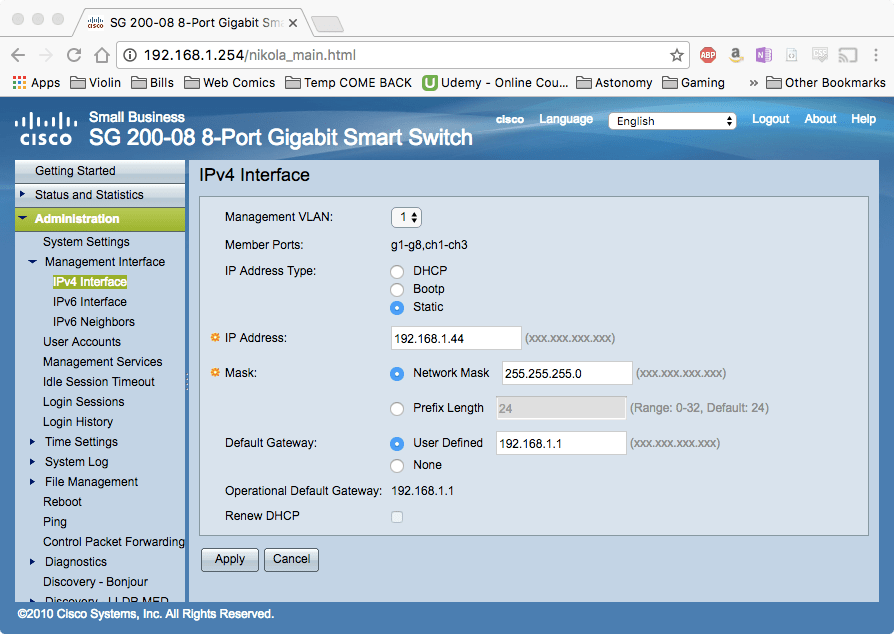Open the Gaming bookmarks folder

point(693,83)
